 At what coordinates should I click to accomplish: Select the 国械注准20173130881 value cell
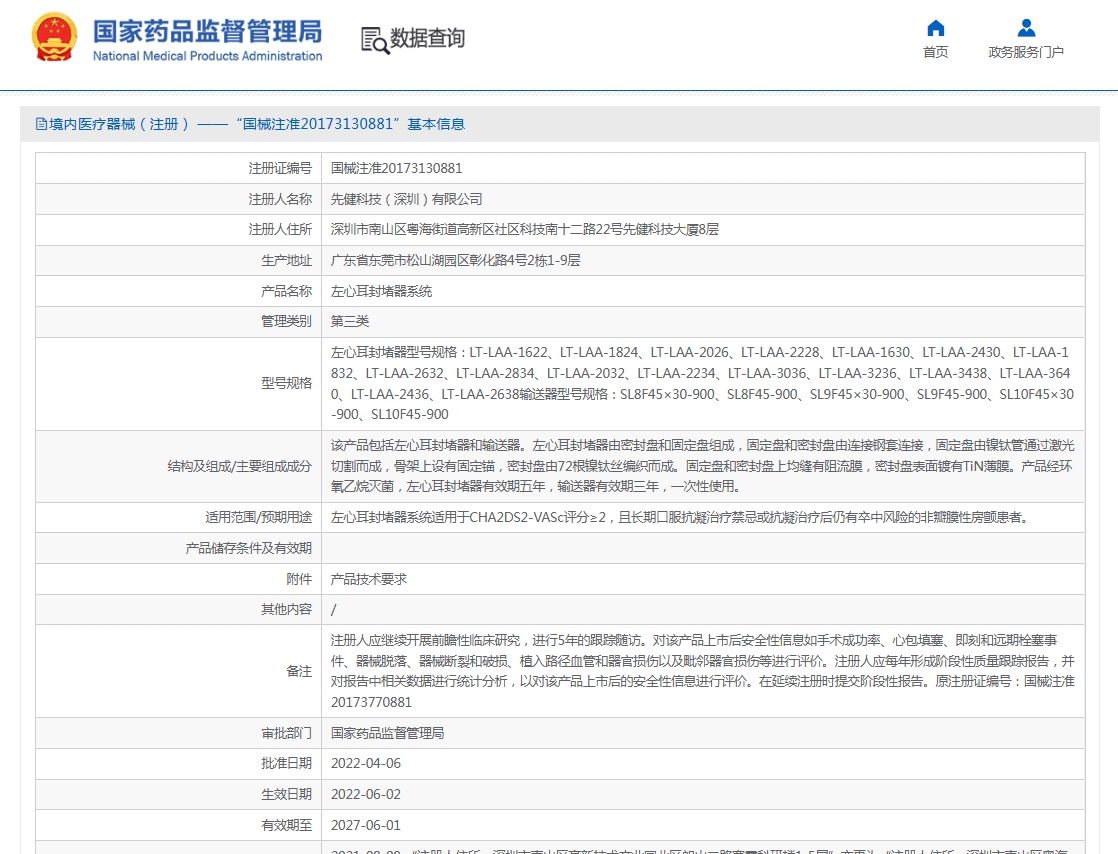[703, 168]
